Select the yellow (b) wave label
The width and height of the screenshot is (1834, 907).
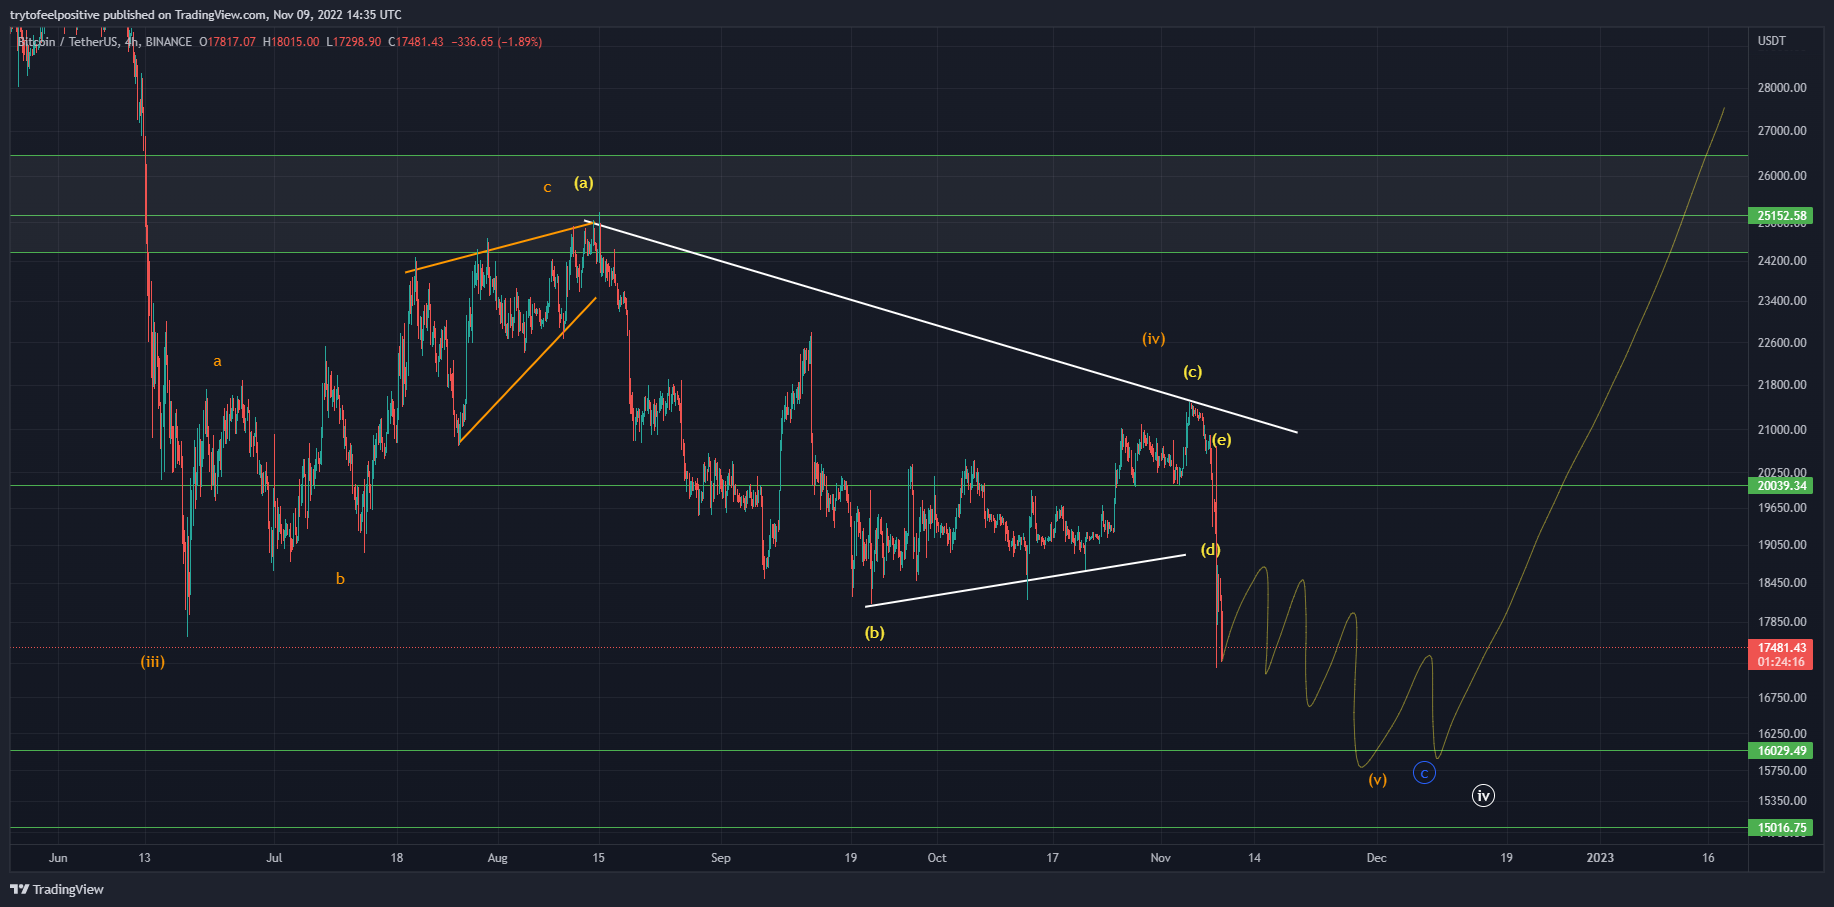[874, 633]
